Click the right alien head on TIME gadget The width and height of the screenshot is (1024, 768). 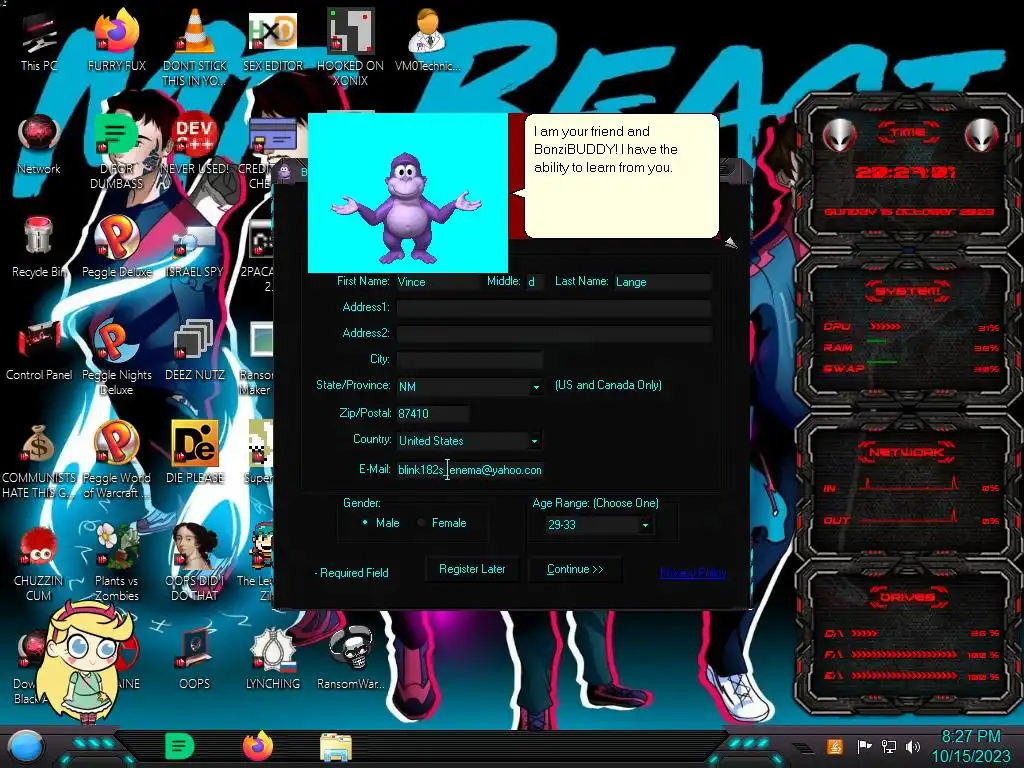(982, 136)
